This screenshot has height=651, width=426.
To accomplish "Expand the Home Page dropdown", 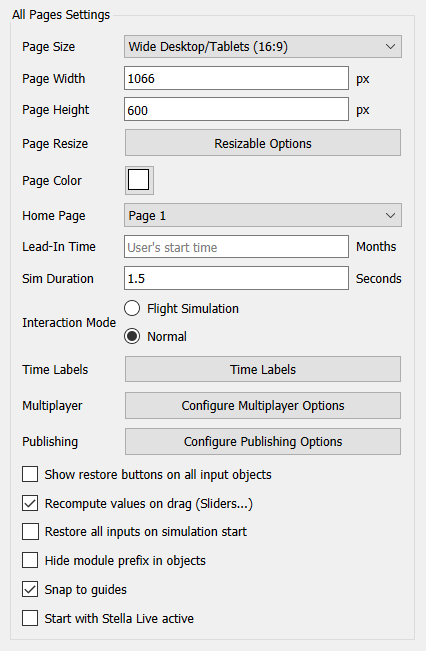I will (x=262, y=215).
